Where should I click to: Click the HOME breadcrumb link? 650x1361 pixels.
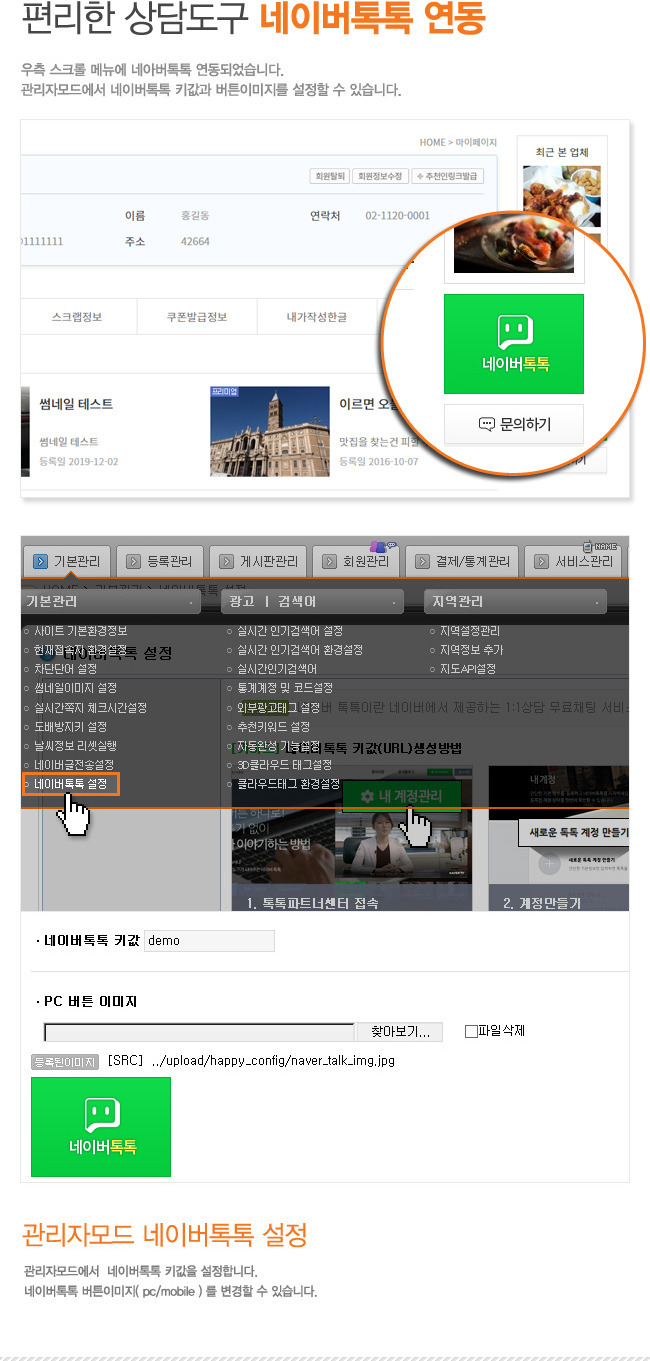point(432,143)
